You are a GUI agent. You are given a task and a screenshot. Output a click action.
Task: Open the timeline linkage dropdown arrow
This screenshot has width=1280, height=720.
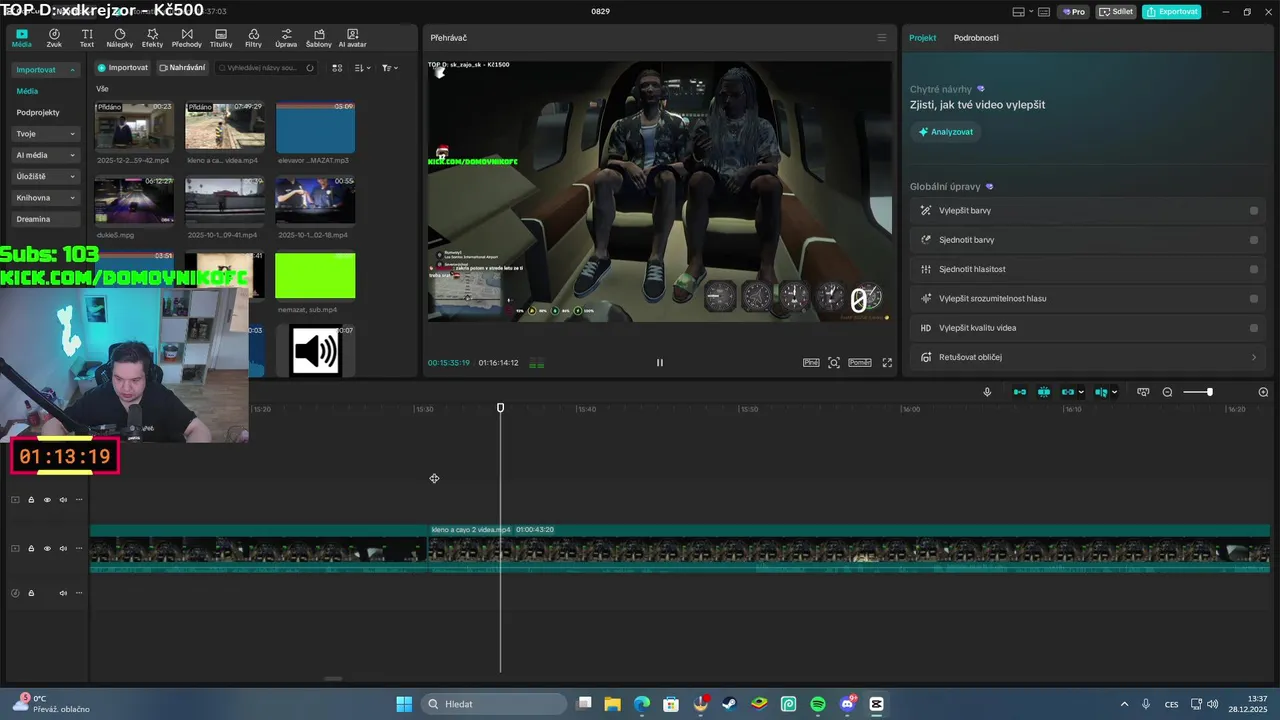click(x=1081, y=392)
